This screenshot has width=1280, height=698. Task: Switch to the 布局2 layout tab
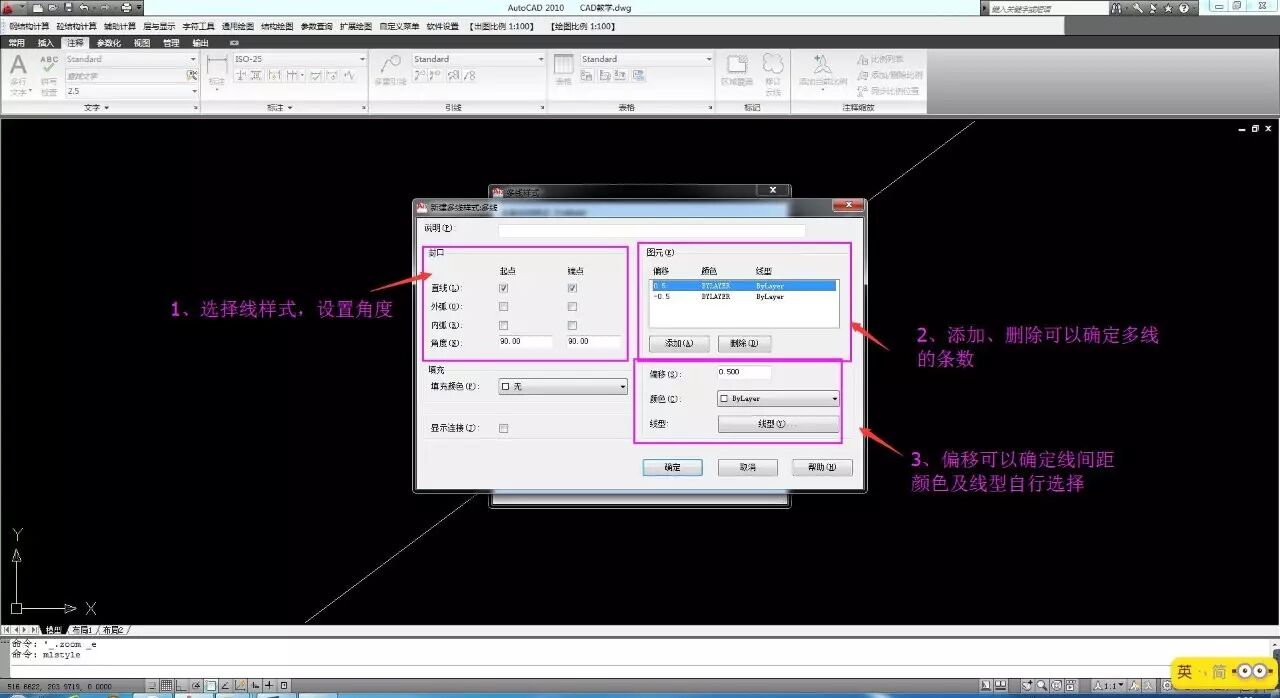coord(112,630)
